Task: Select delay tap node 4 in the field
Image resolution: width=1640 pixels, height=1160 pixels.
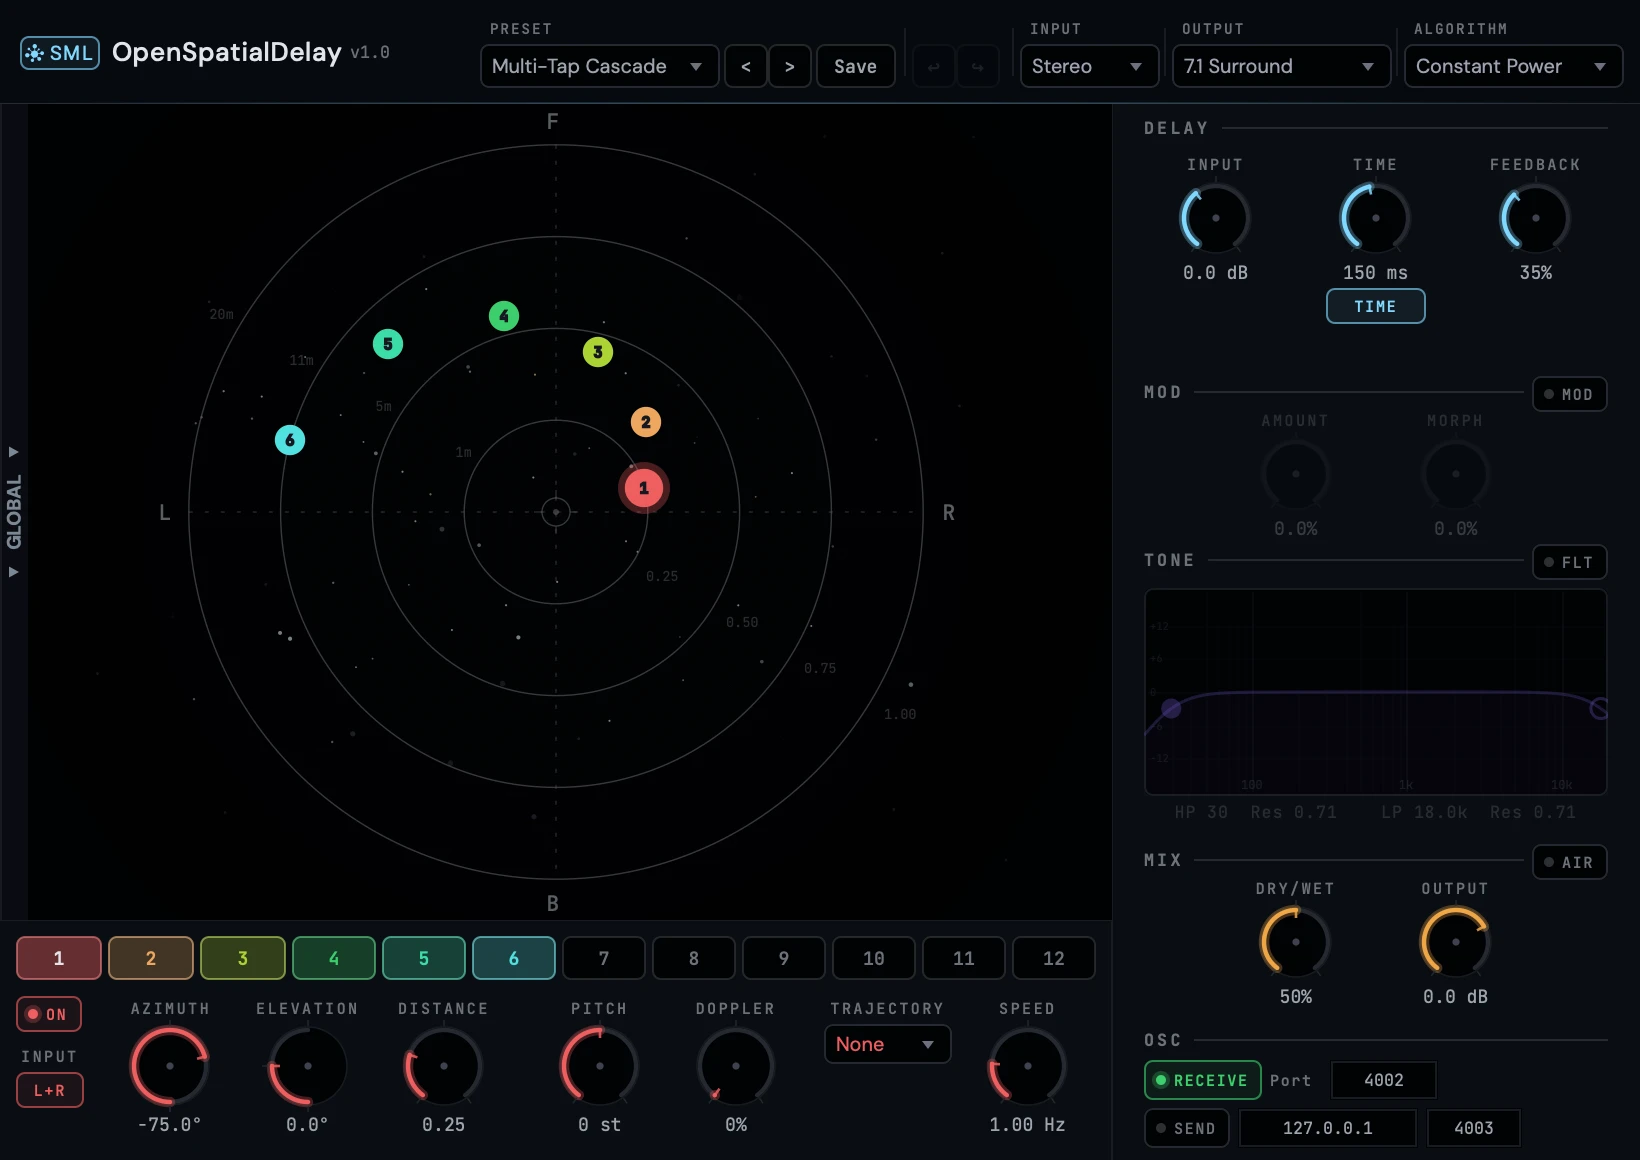Action: coord(504,316)
